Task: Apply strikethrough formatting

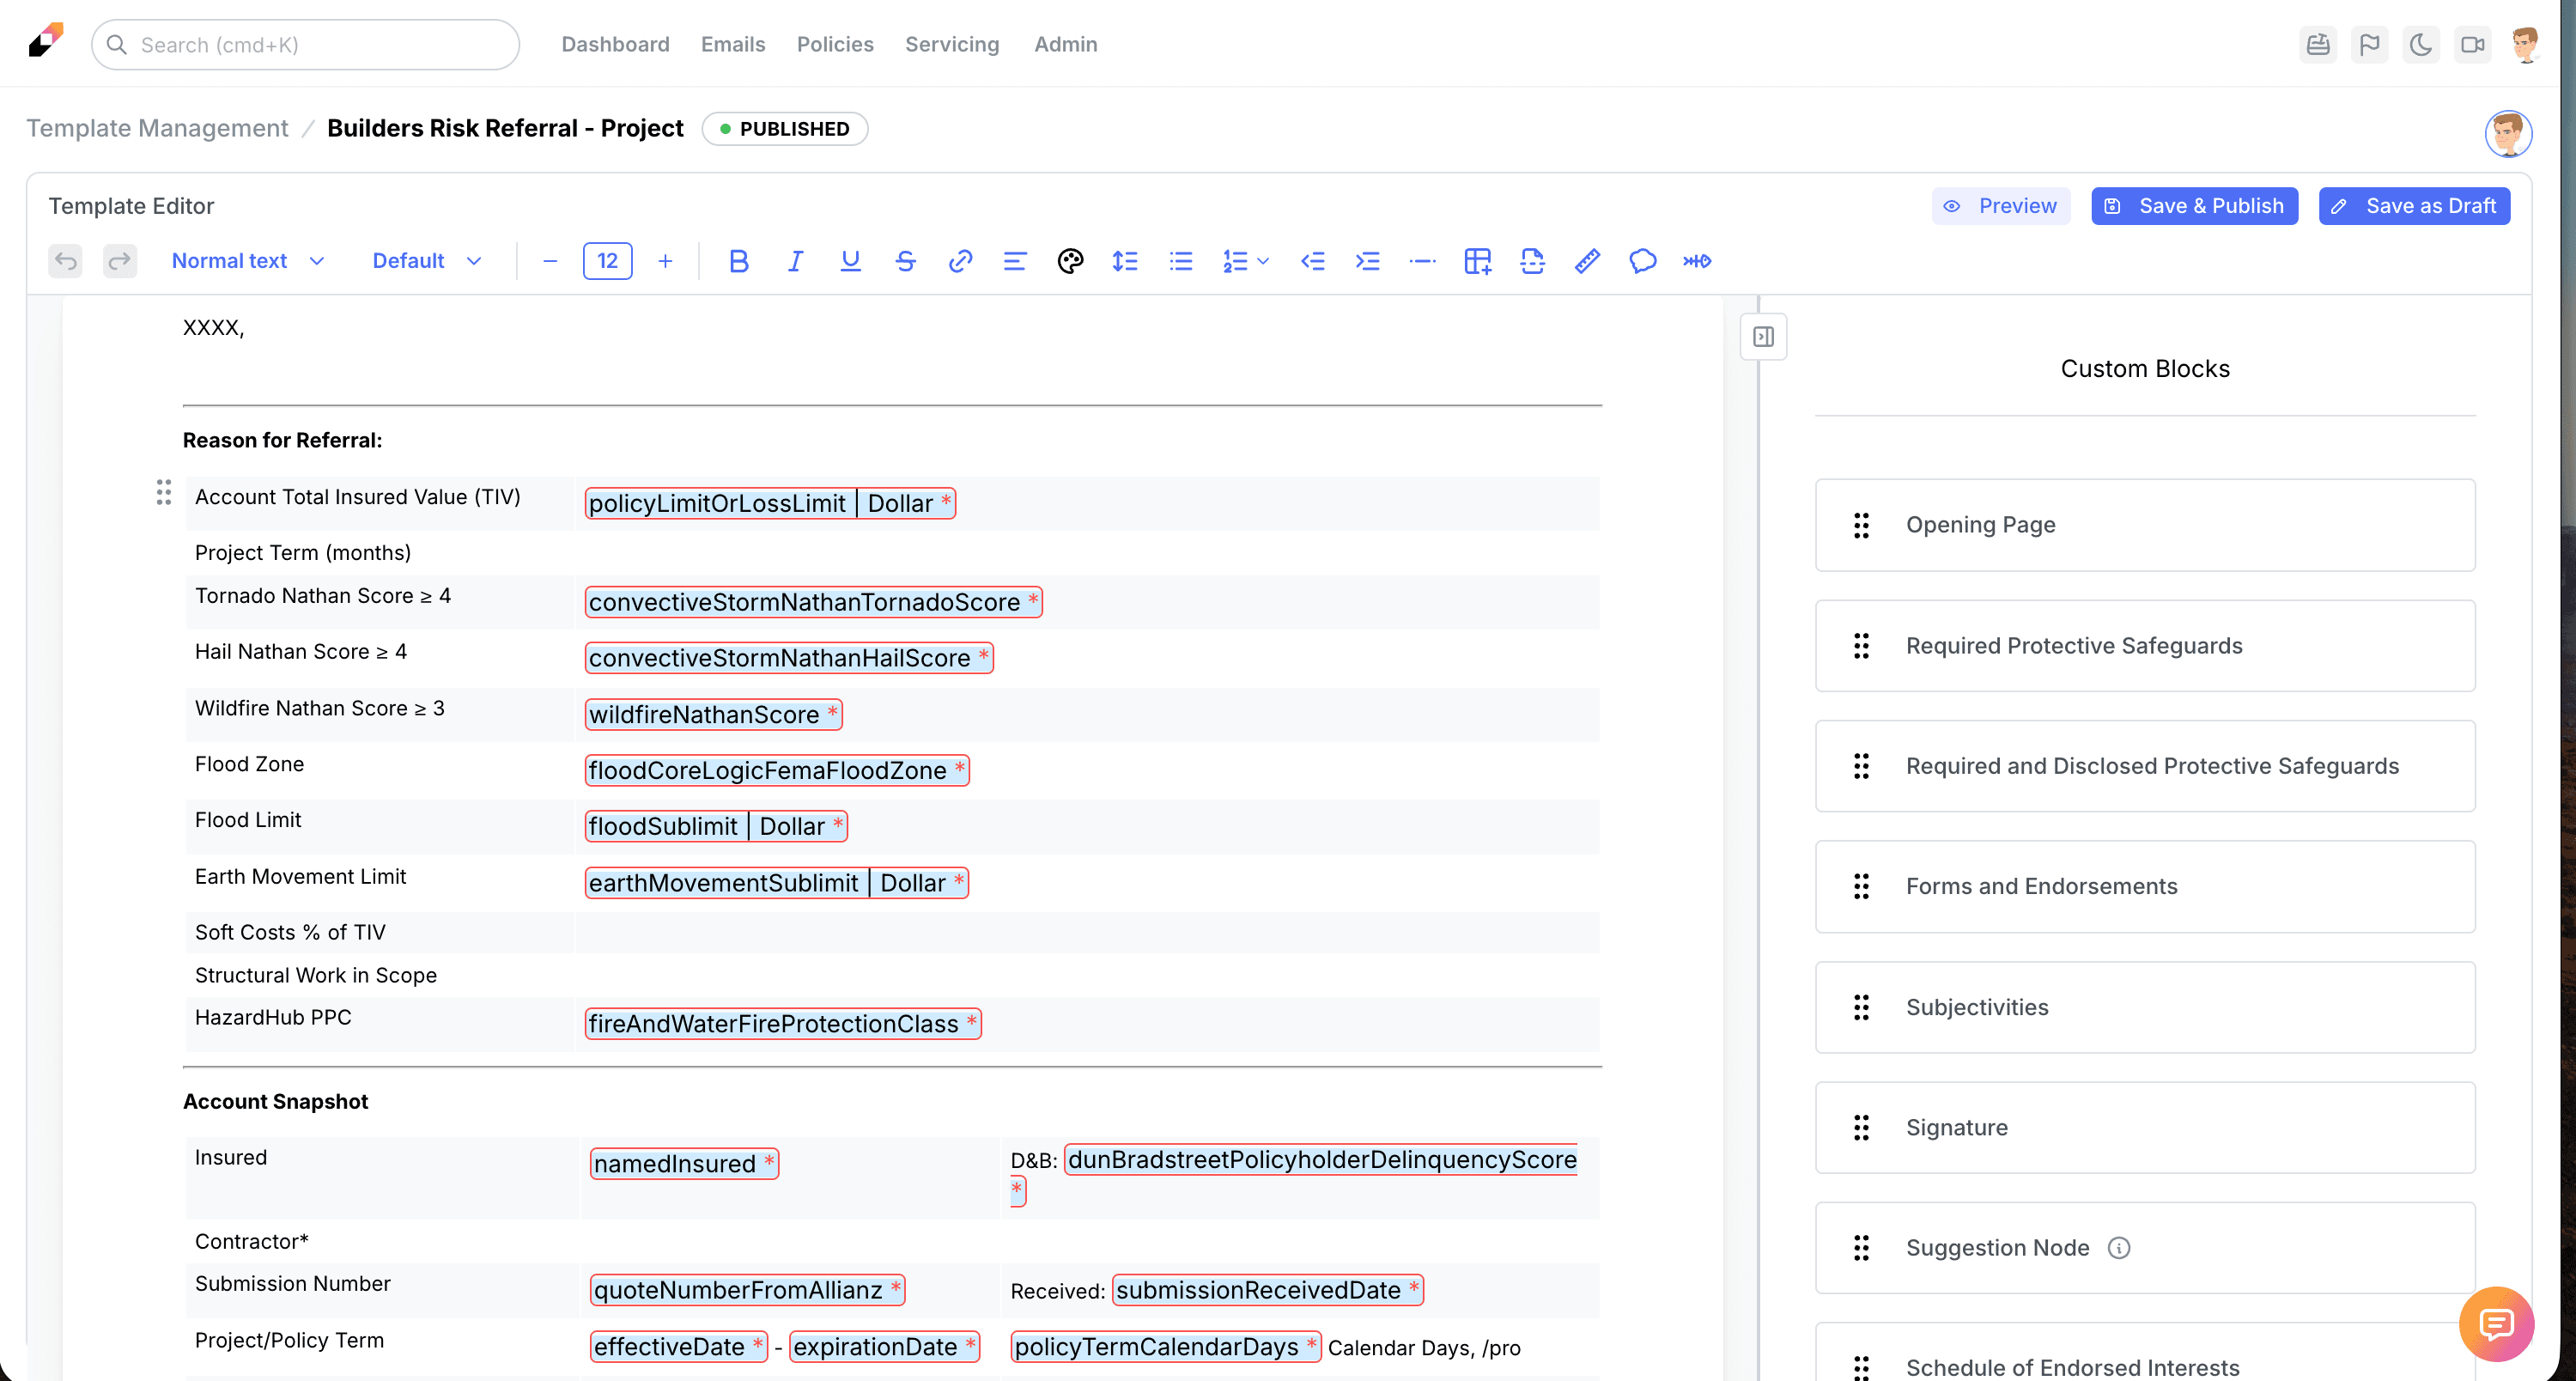Action: pos(906,261)
